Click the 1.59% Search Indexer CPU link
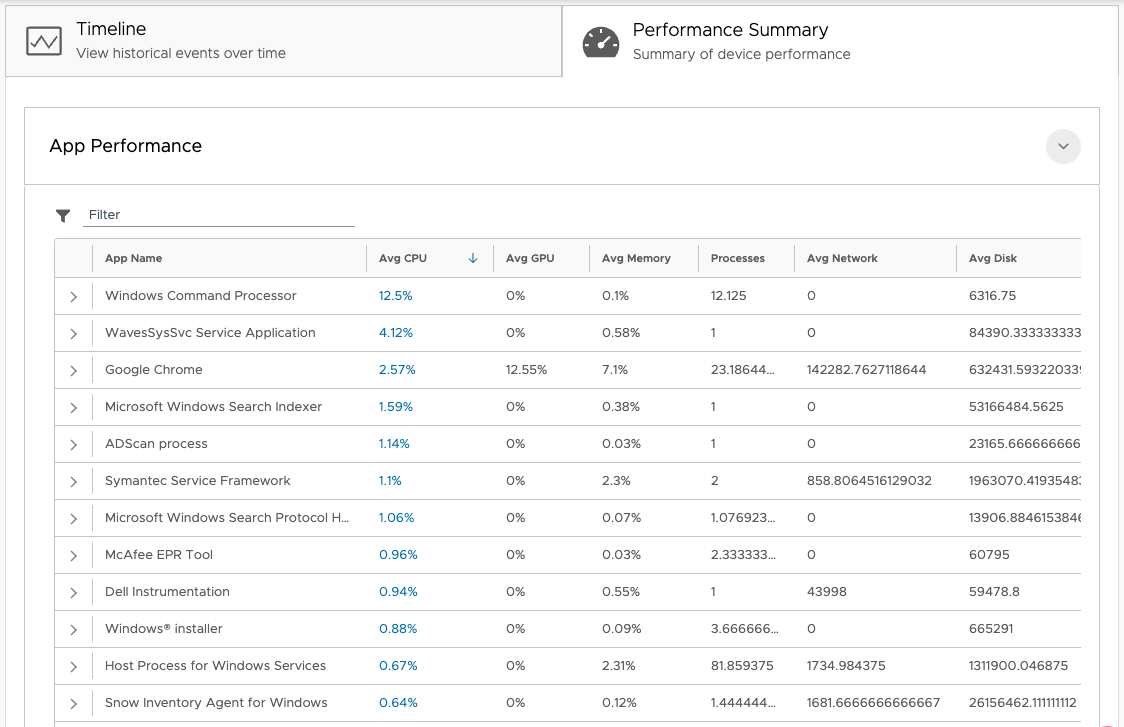Viewport: 1124px width, 727px height. (397, 407)
